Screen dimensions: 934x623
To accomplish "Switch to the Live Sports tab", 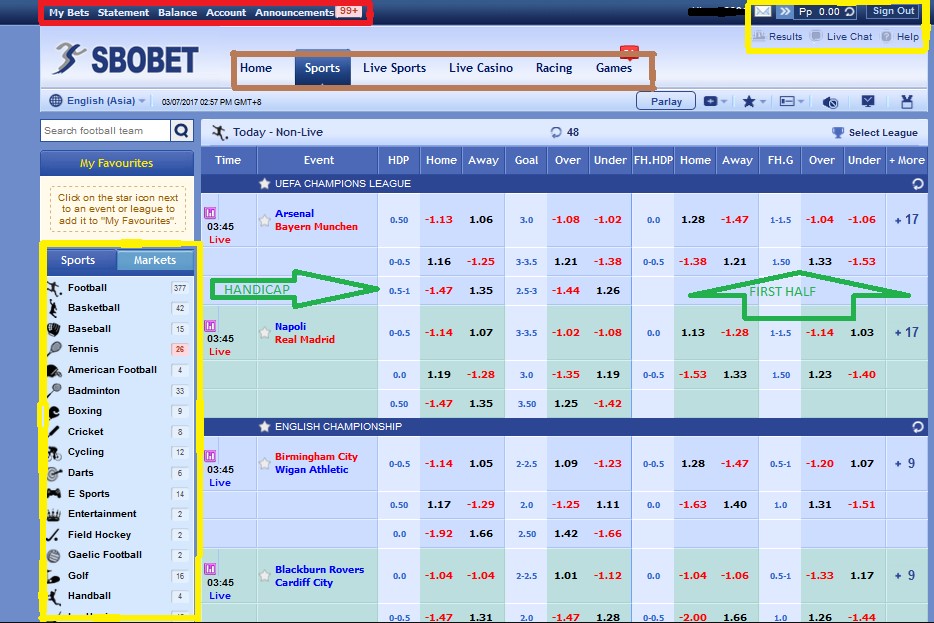I will coord(394,68).
